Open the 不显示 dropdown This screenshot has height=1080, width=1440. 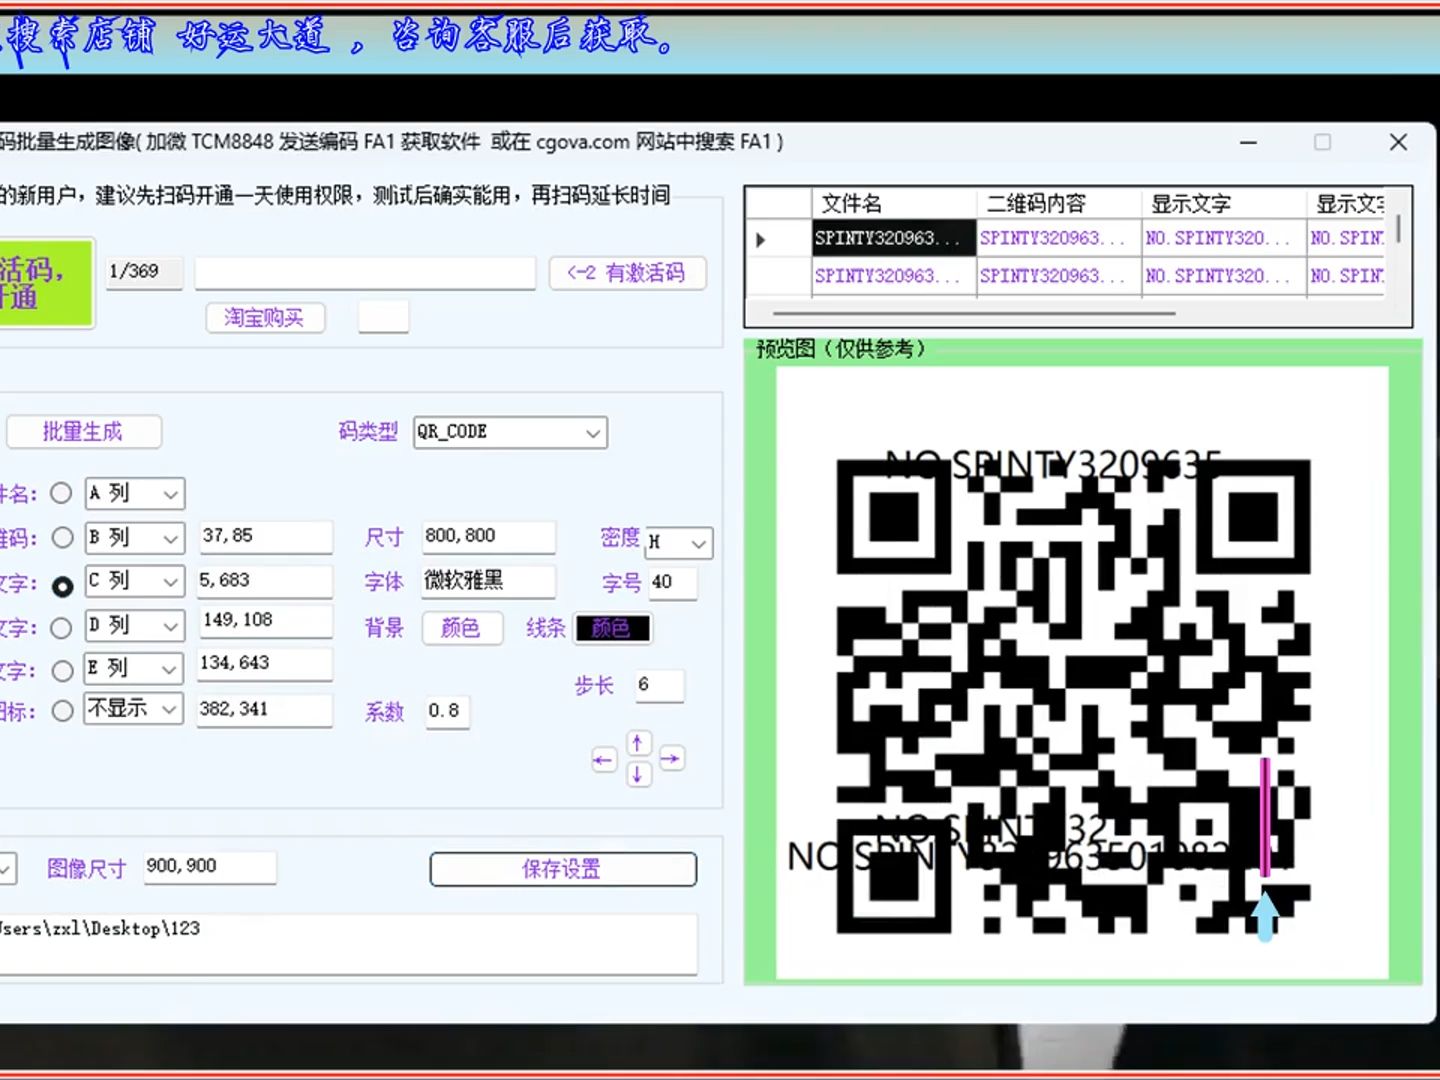pyautogui.click(x=134, y=709)
